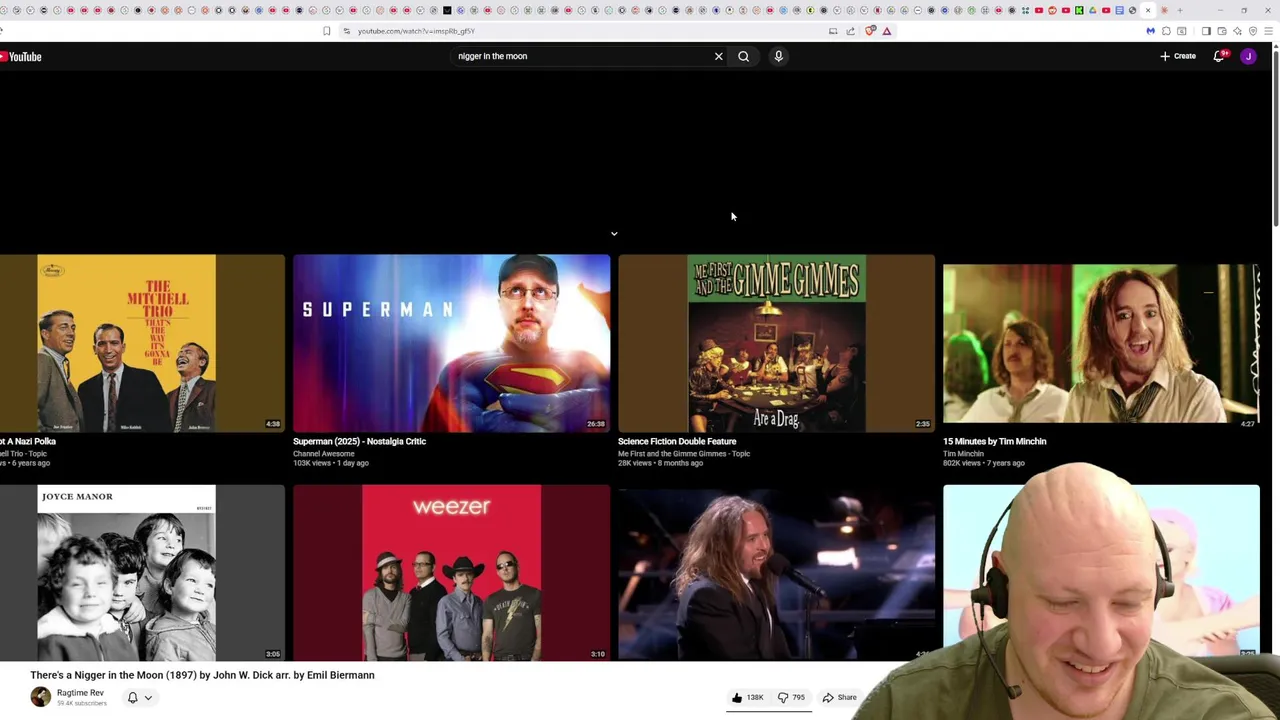Open site settings icon beside the URL
The width and height of the screenshot is (1280, 720).
(346, 31)
